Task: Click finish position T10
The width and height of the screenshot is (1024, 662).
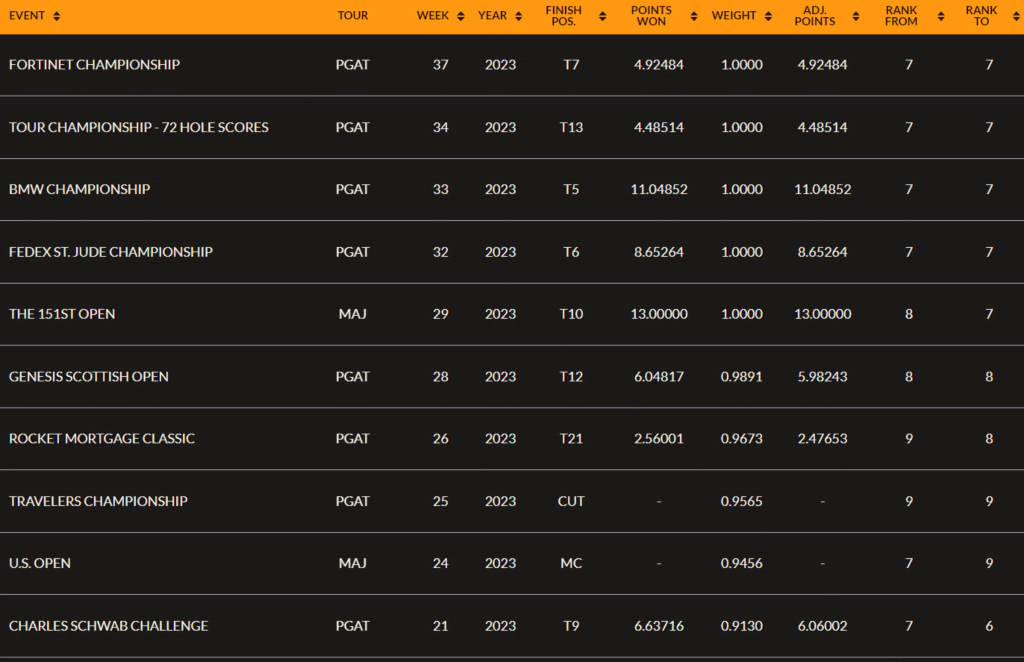Action: coord(571,314)
